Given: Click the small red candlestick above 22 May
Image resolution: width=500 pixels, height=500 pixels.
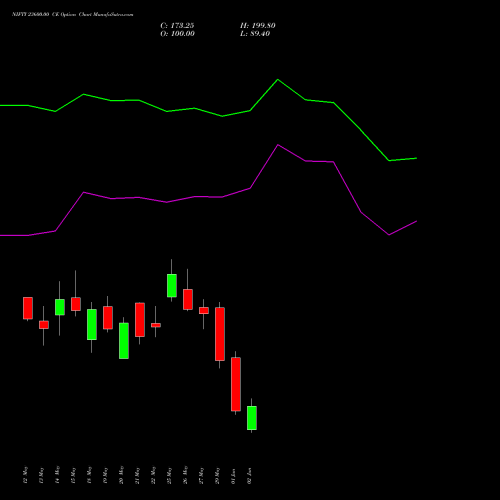Looking at the screenshot, I should (156, 325).
